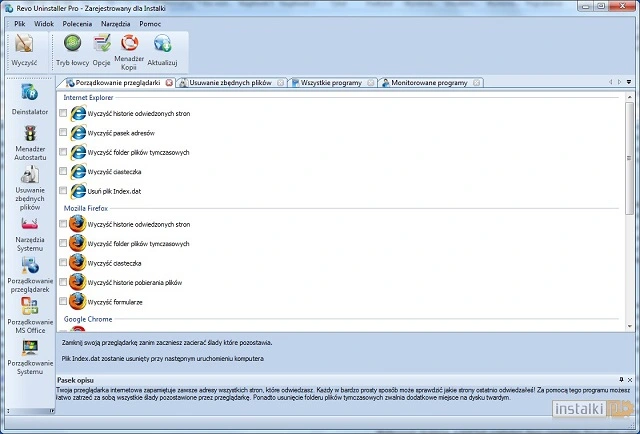Pin the Pasek opisu panel
640x434 pixels.
[620, 381]
